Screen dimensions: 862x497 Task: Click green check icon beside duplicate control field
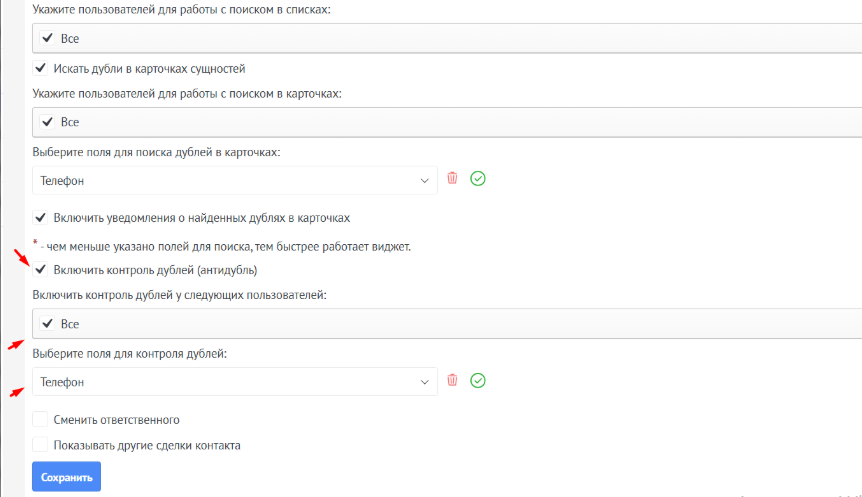[478, 380]
